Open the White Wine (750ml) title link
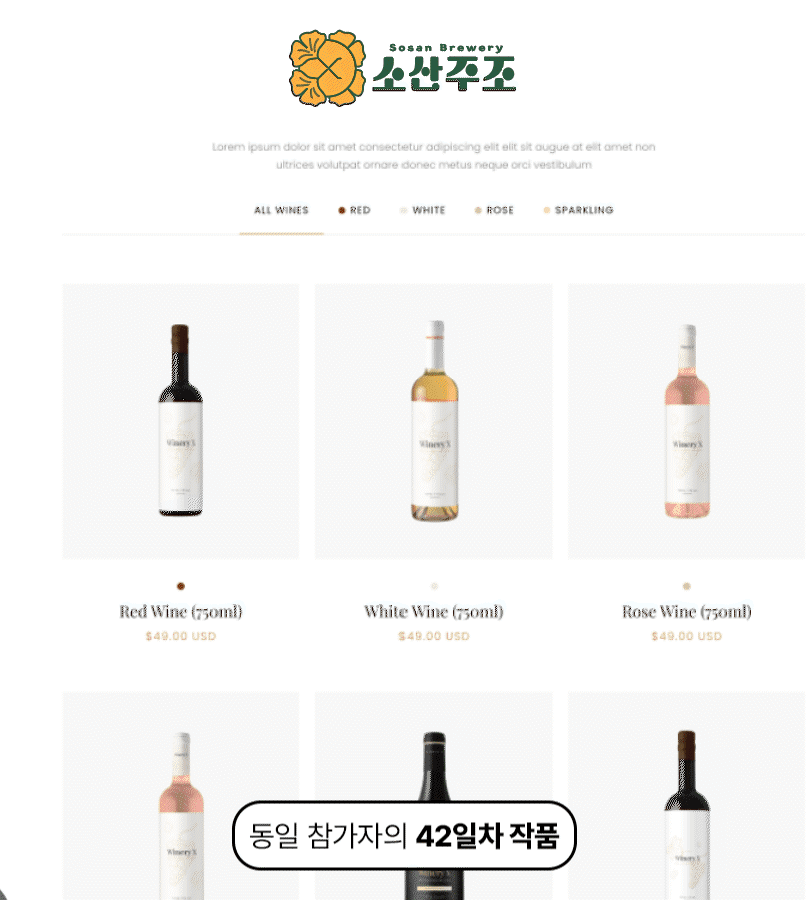Viewport: 810px width, 900px height. click(434, 612)
